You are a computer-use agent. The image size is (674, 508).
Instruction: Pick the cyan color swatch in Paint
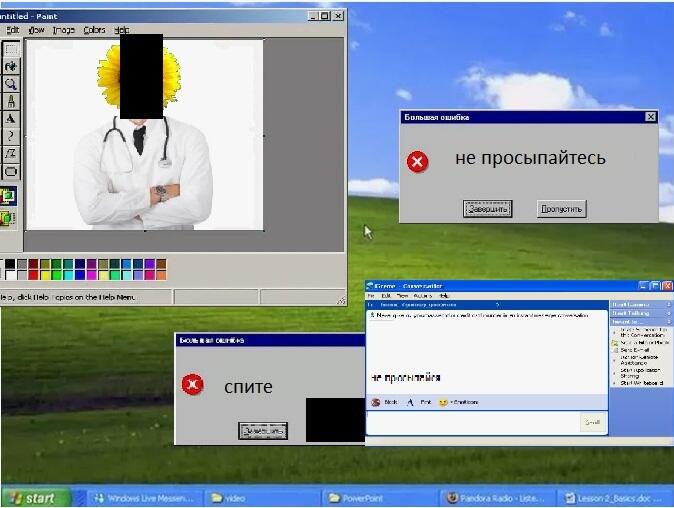[68, 275]
